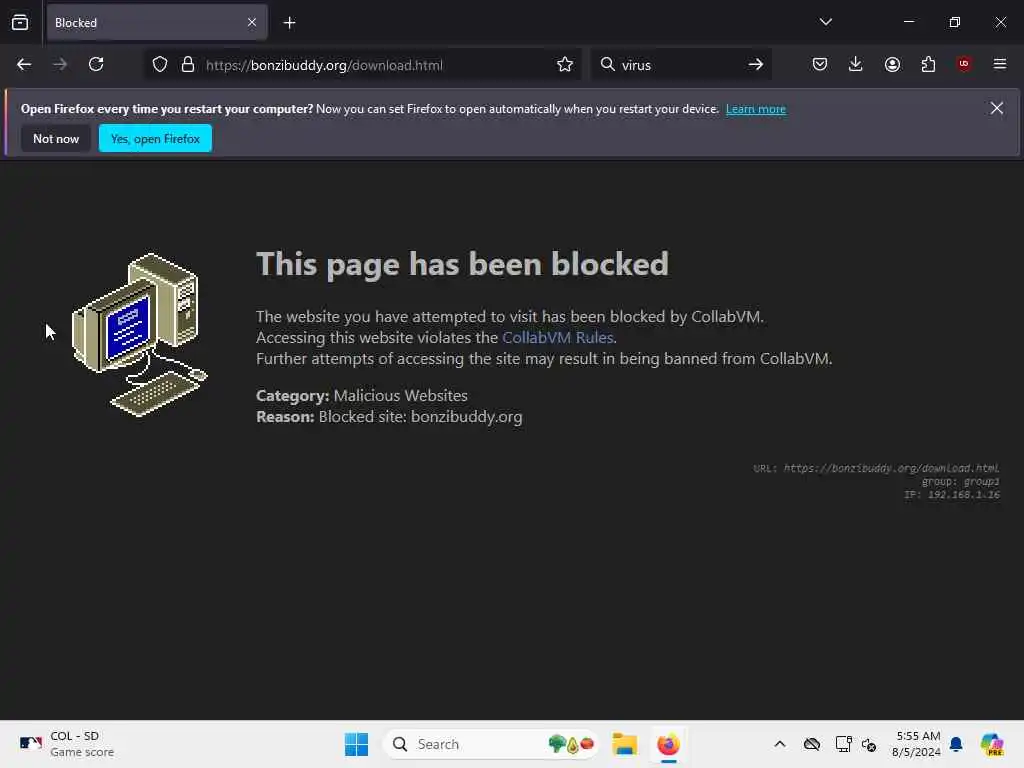
Task: Close the Blocked tab
Action: 251,23
